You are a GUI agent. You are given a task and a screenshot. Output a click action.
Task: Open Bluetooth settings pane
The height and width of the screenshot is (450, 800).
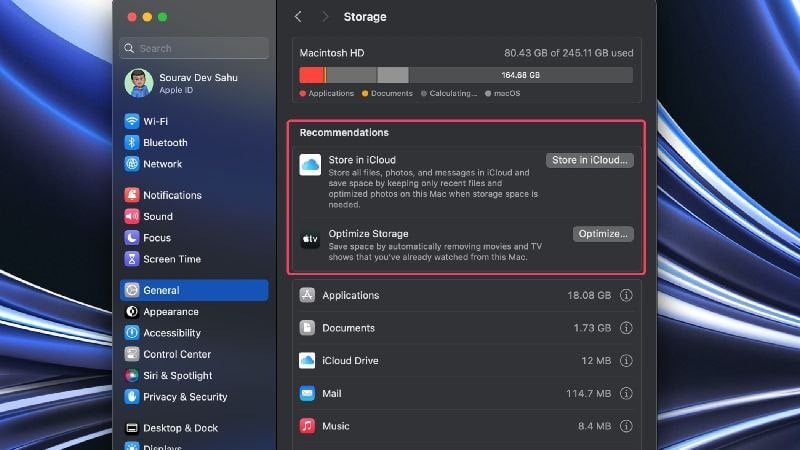click(x=194, y=142)
